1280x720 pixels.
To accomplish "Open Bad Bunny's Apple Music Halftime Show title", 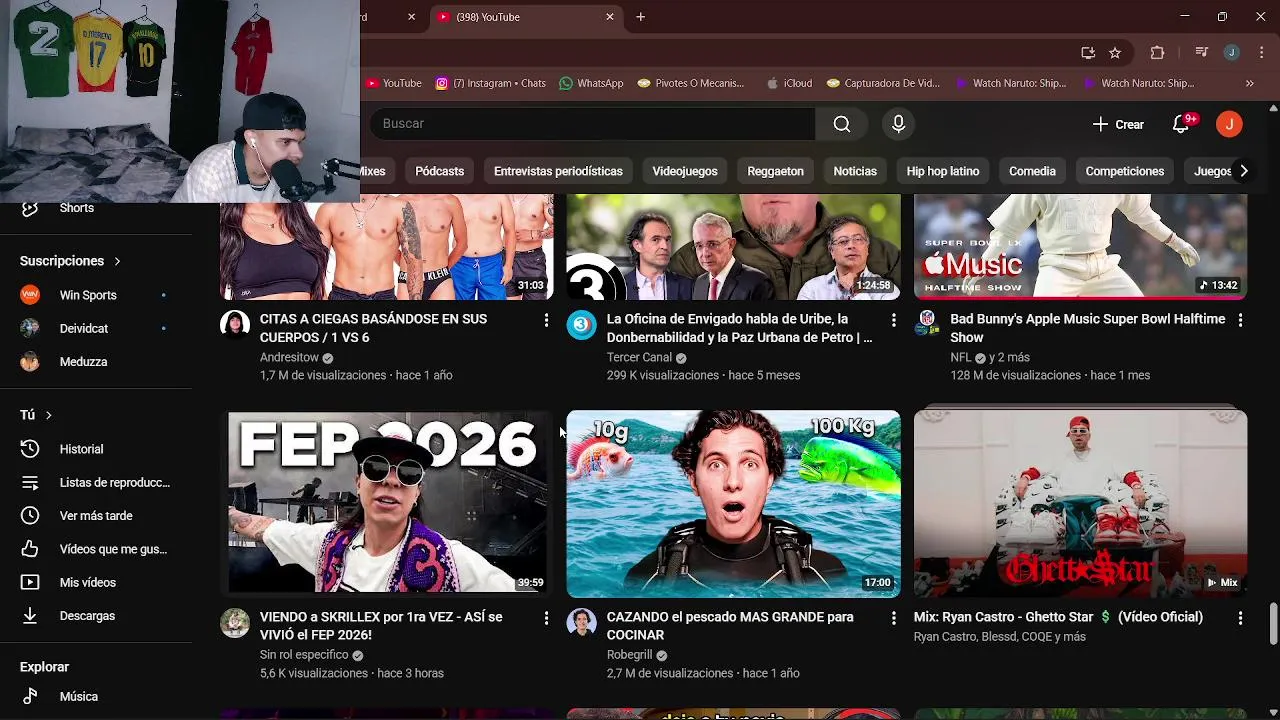I will [x=1087, y=328].
